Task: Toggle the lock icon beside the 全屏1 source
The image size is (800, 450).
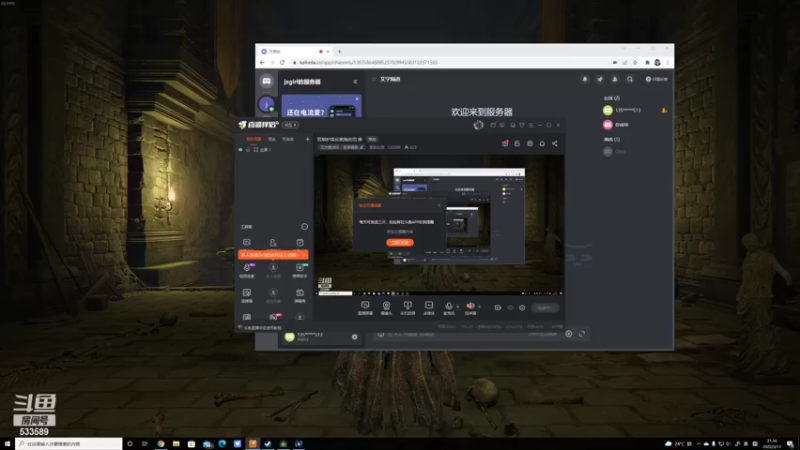Action: [x=248, y=150]
